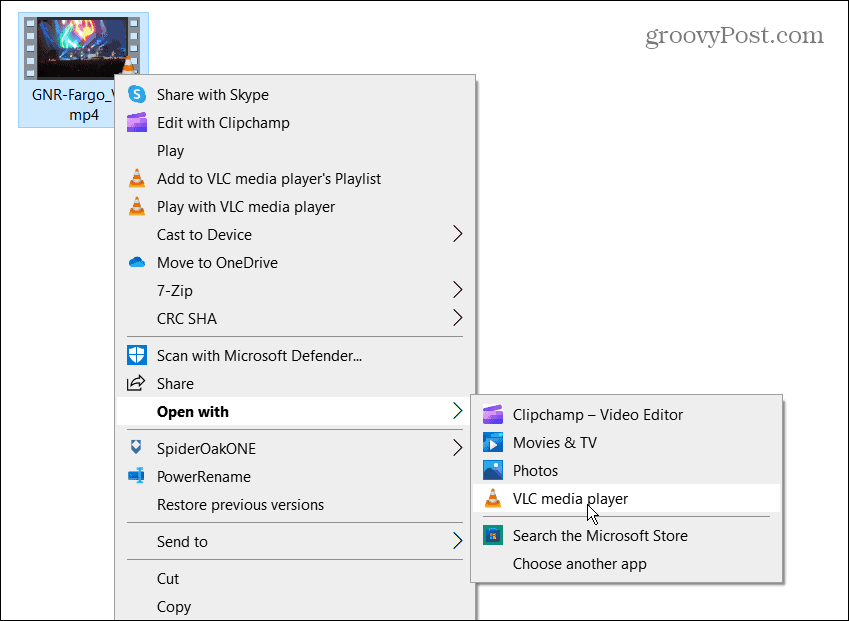This screenshot has width=849, height=621.
Task: Click the Microsoft Store icon
Action: 493,535
